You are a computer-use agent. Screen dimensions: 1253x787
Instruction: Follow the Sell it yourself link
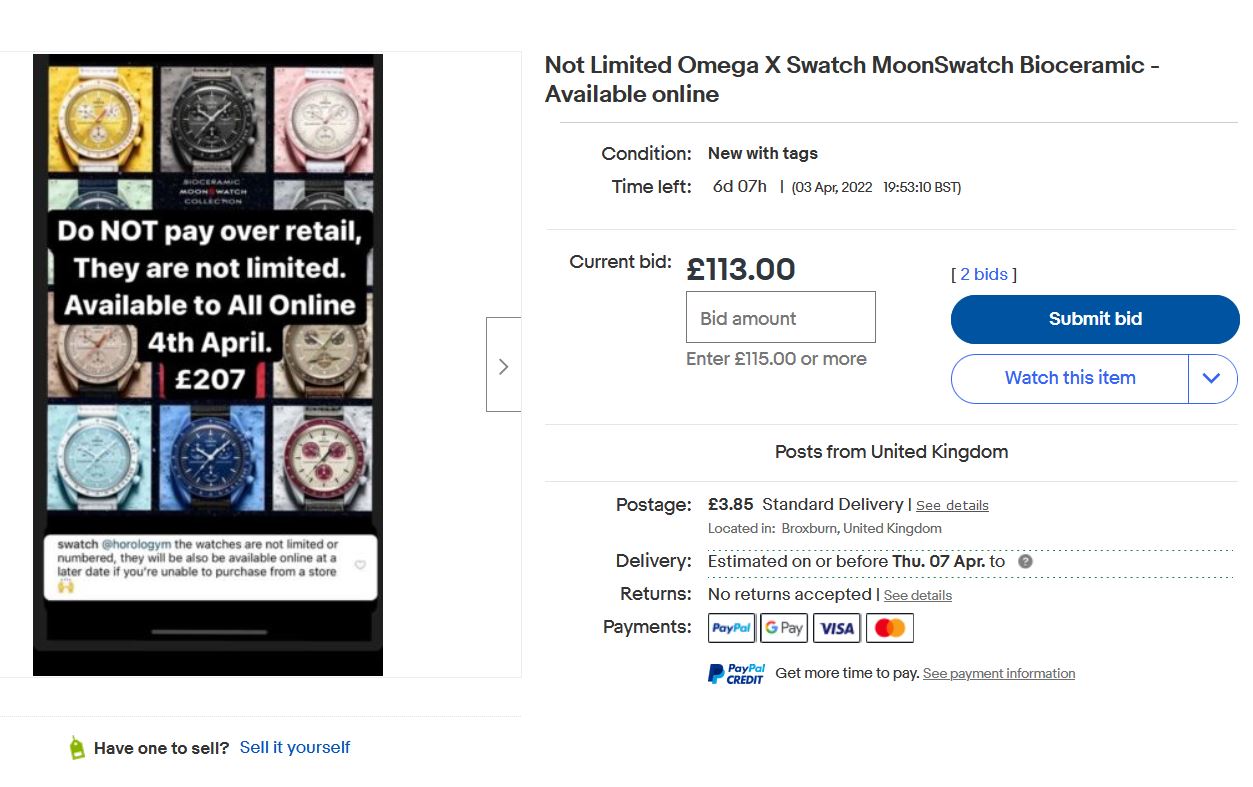tap(295, 747)
